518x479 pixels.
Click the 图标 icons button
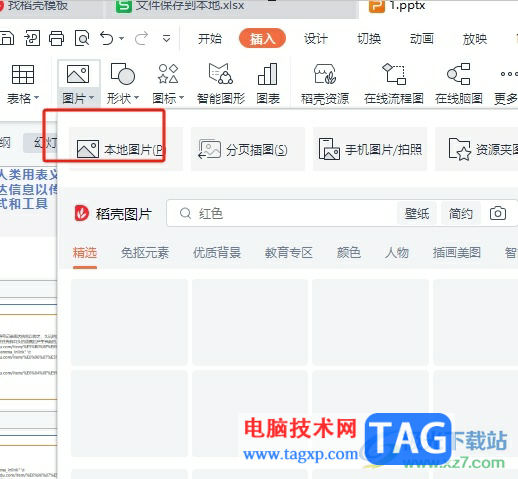168,74
